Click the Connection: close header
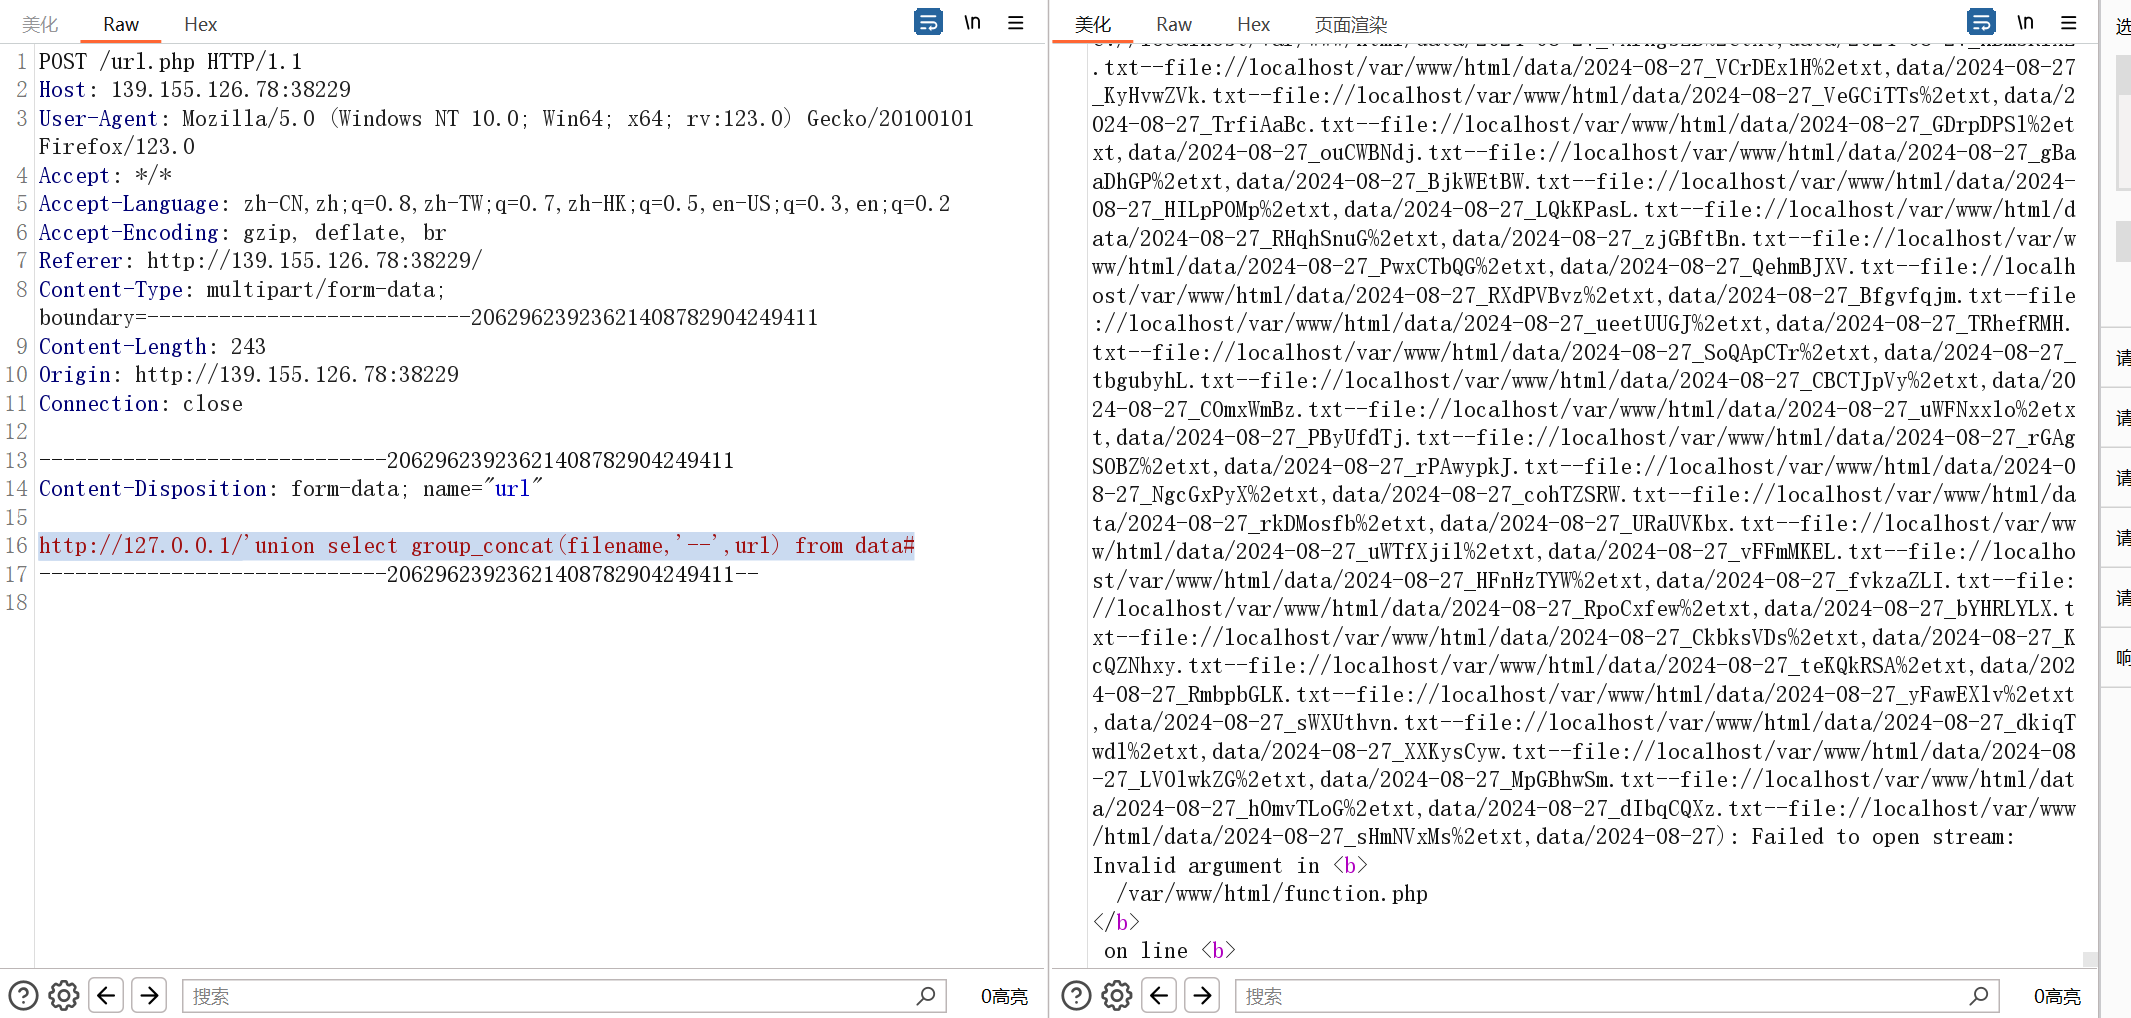This screenshot has width=2131, height=1018. [x=141, y=404]
